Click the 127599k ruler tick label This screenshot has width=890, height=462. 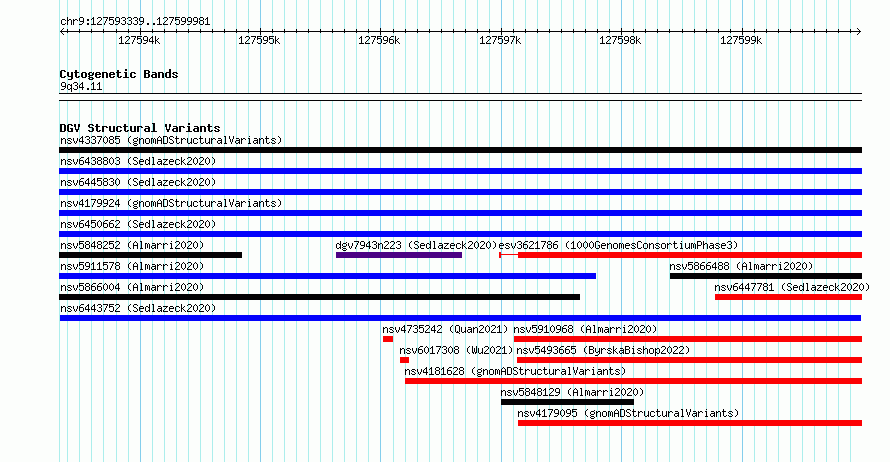(x=741, y=40)
